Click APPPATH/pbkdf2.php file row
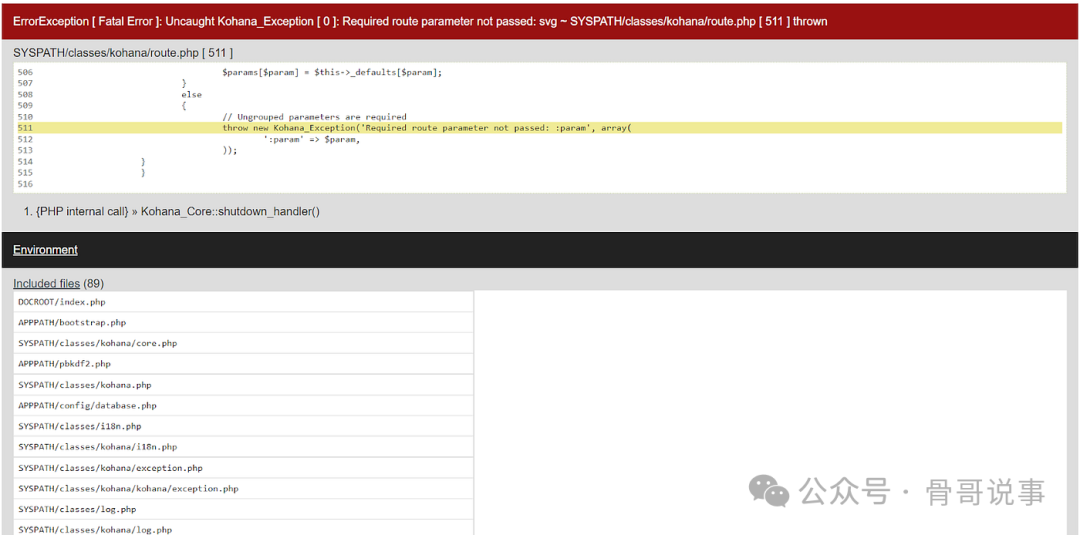 [x=243, y=364]
